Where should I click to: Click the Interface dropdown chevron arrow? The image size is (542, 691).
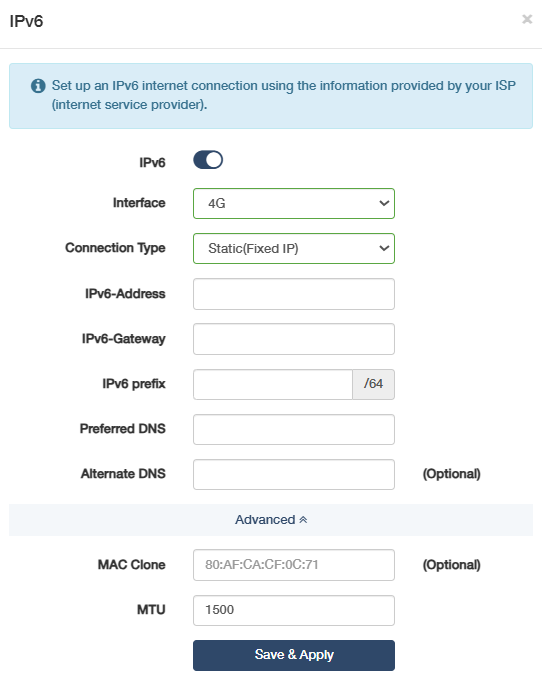click(x=384, y=203)
